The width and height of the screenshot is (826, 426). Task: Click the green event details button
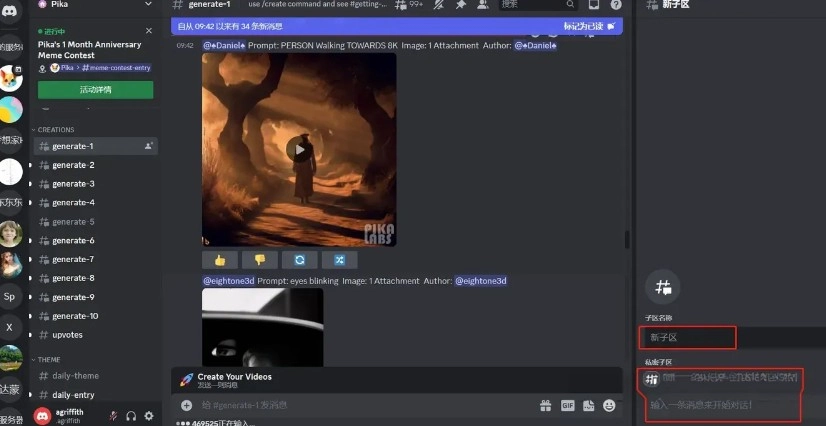(x=96, y=90)
